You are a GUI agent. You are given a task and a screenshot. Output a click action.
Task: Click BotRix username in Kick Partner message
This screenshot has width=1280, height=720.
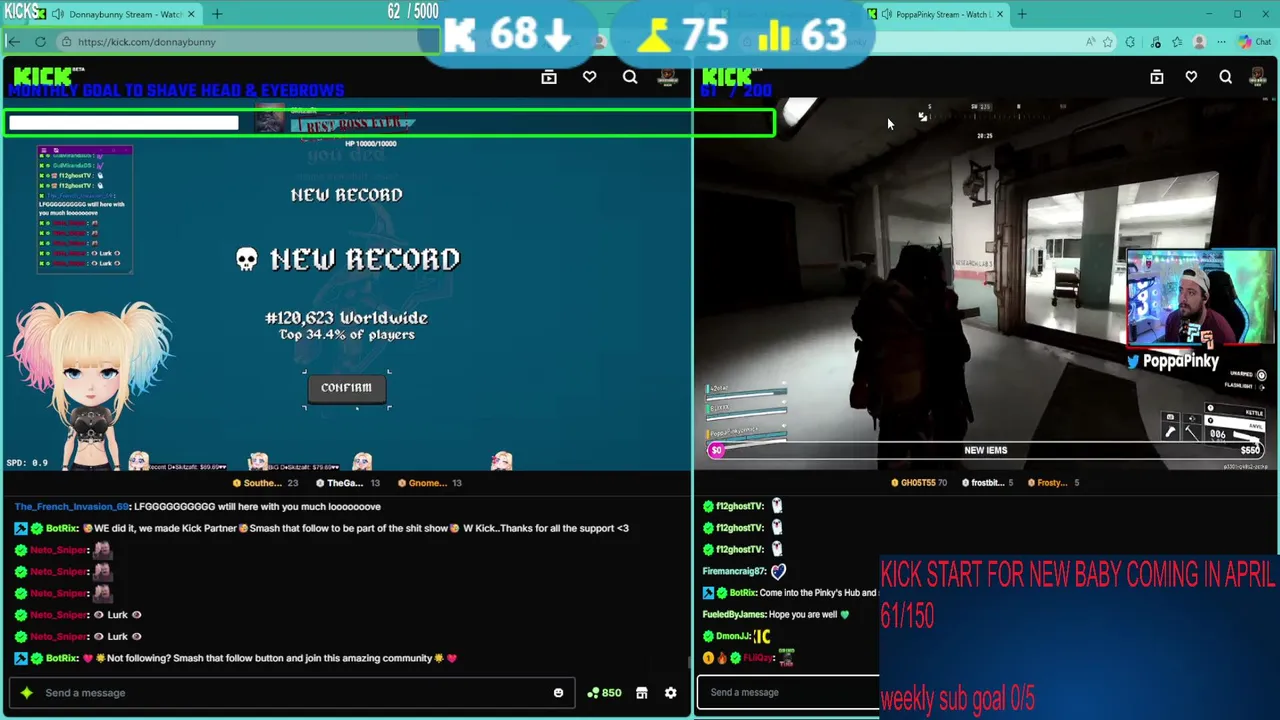point(62,528)
